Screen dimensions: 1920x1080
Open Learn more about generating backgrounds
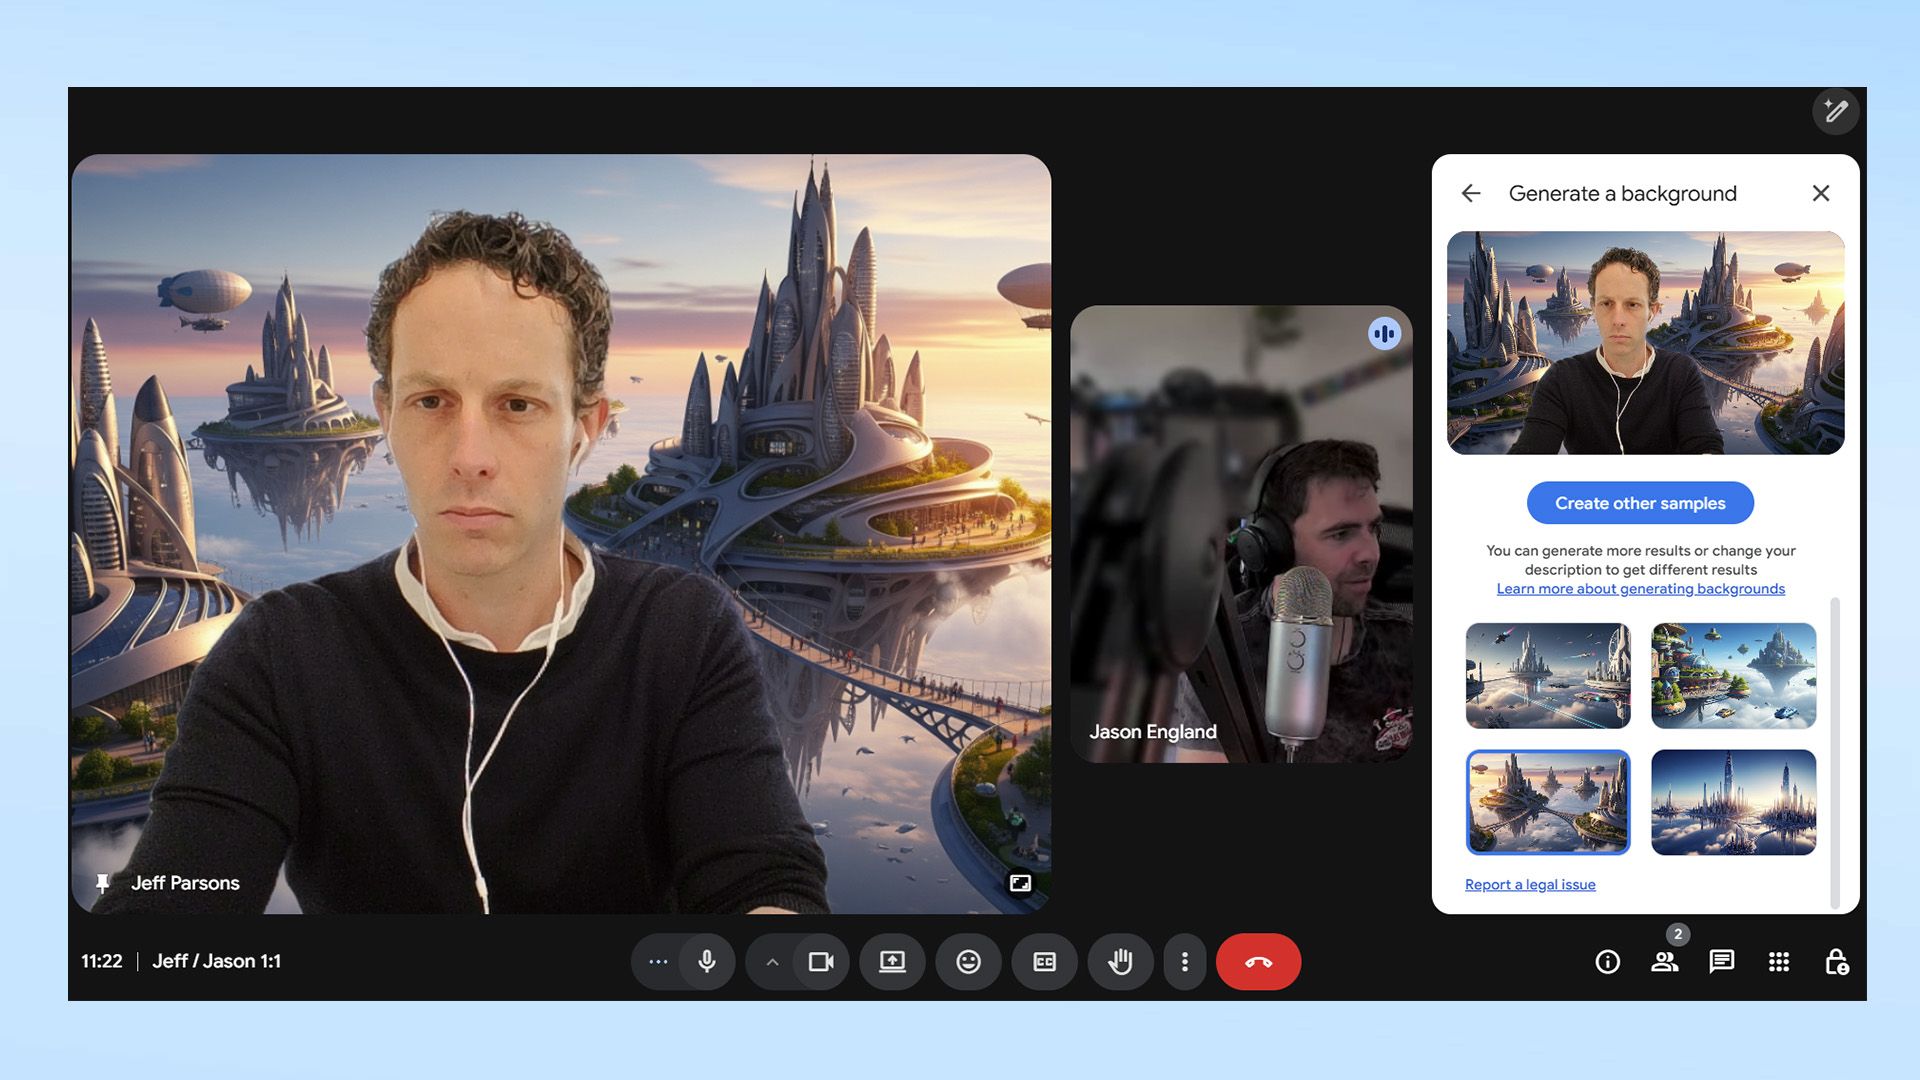point(1639,588)
